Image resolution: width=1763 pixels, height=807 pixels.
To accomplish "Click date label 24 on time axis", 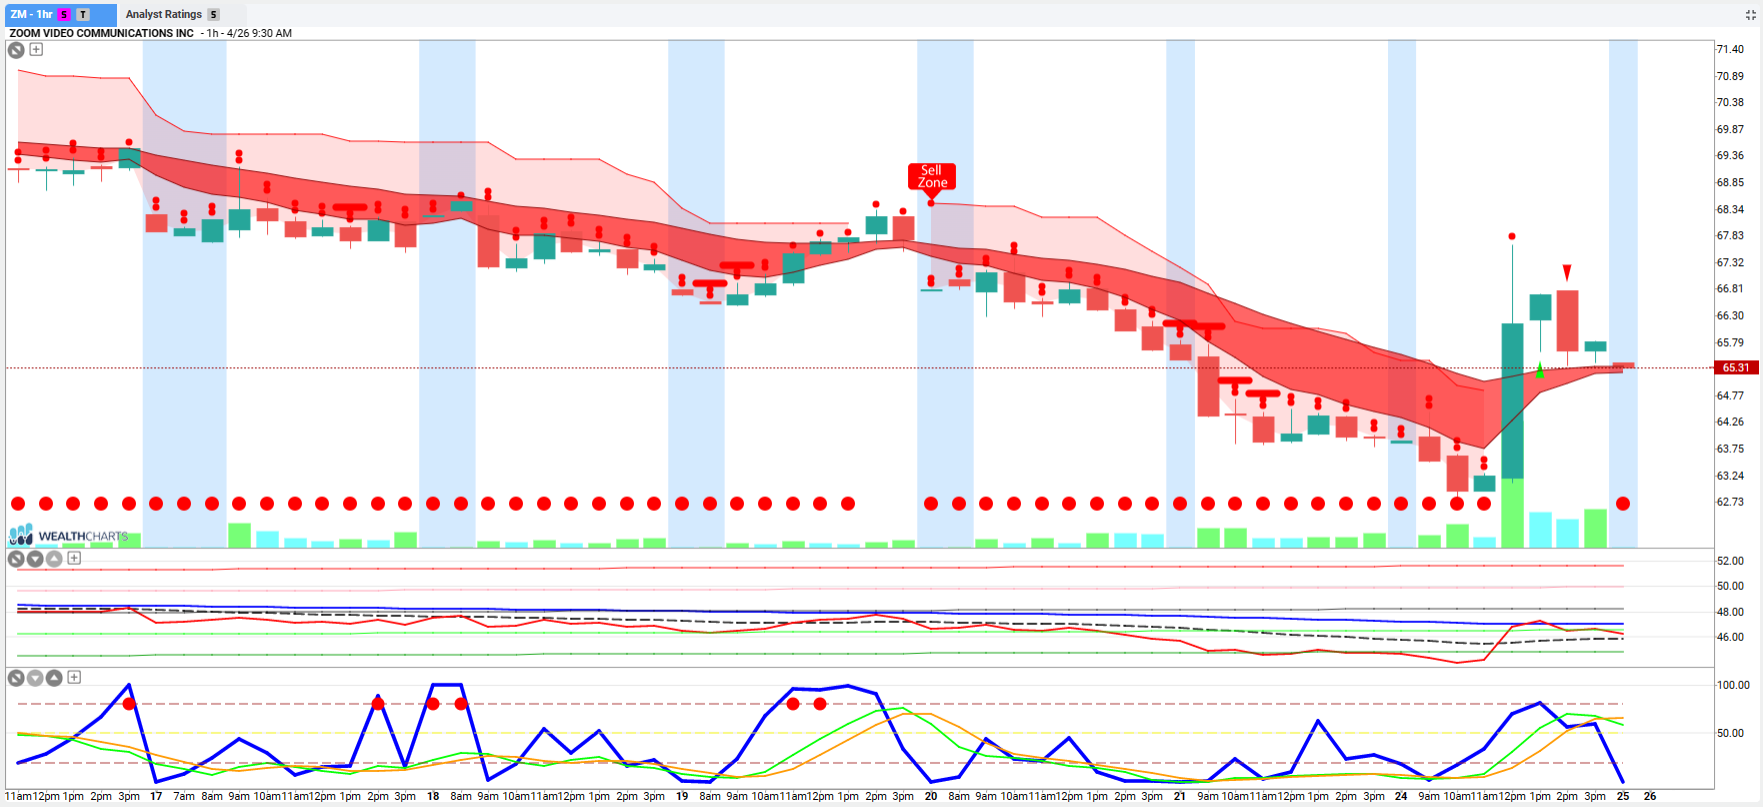I will coord(1401,797).
